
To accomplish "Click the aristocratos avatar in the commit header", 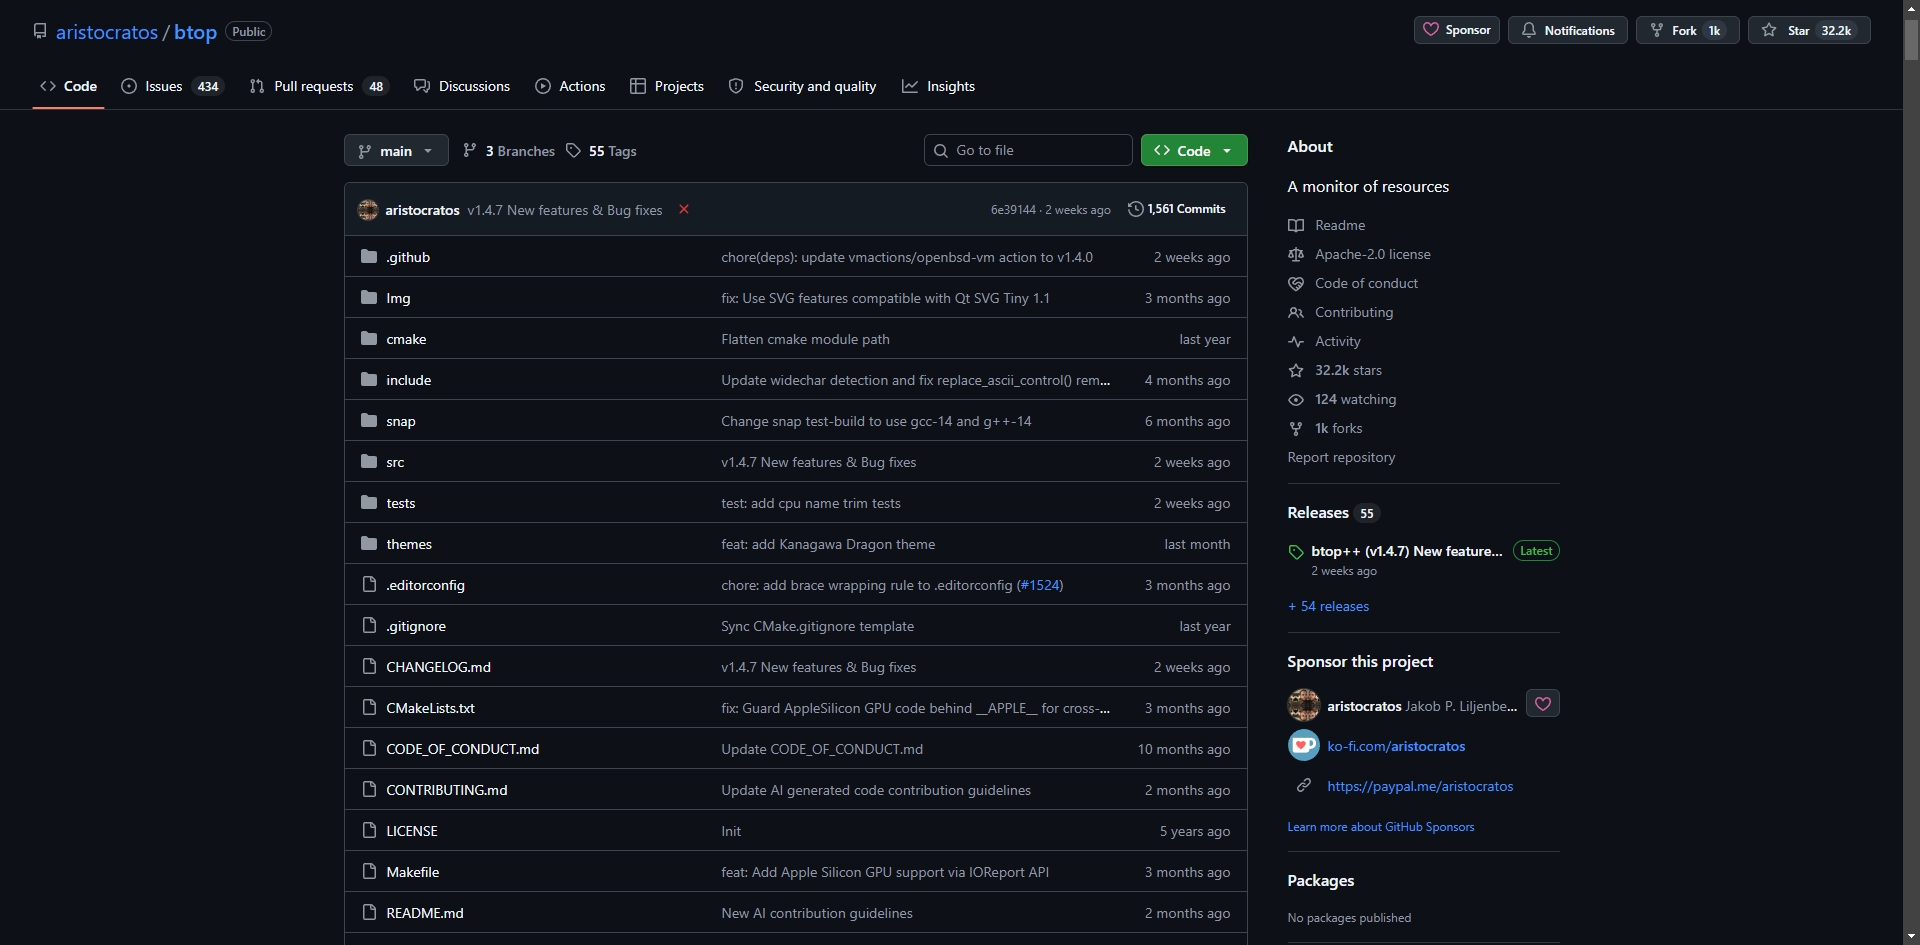I will point(368,210).
